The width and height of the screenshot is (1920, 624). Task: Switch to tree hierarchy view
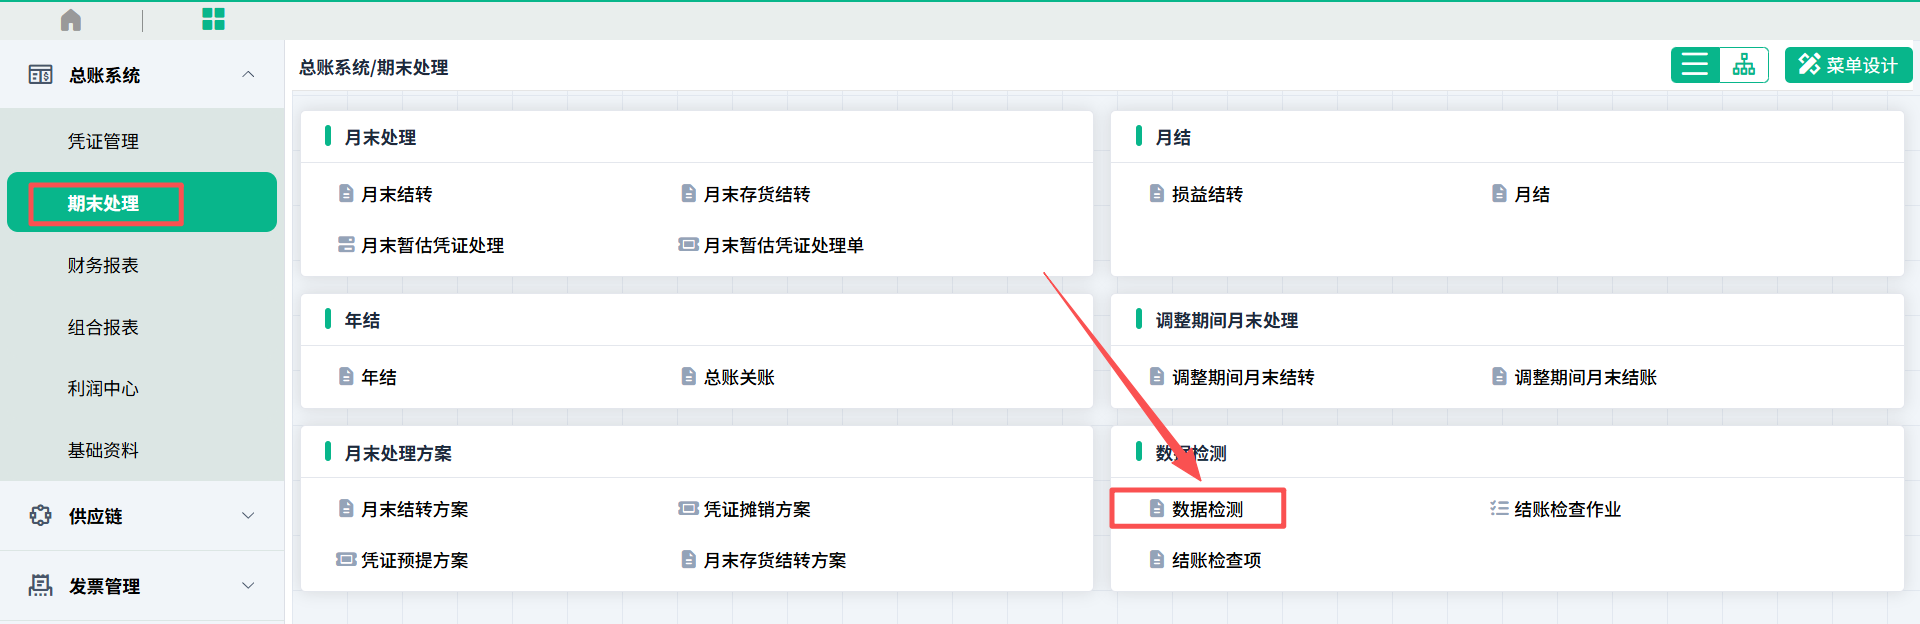[x=1744, y=65]
